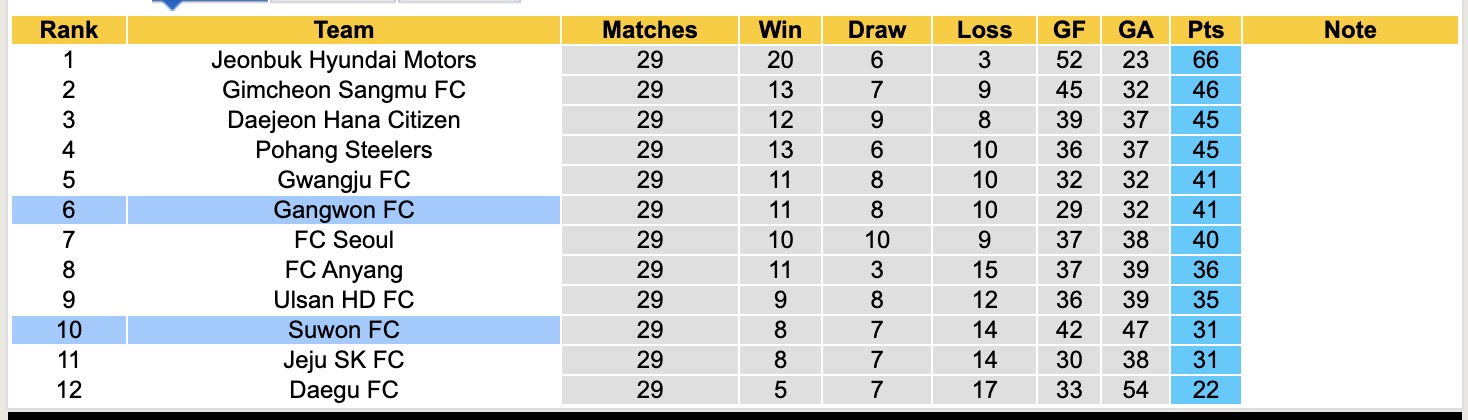Sort by the Matches column header
The width and height of the screenshot is (1468, 420).
[649, 30]
